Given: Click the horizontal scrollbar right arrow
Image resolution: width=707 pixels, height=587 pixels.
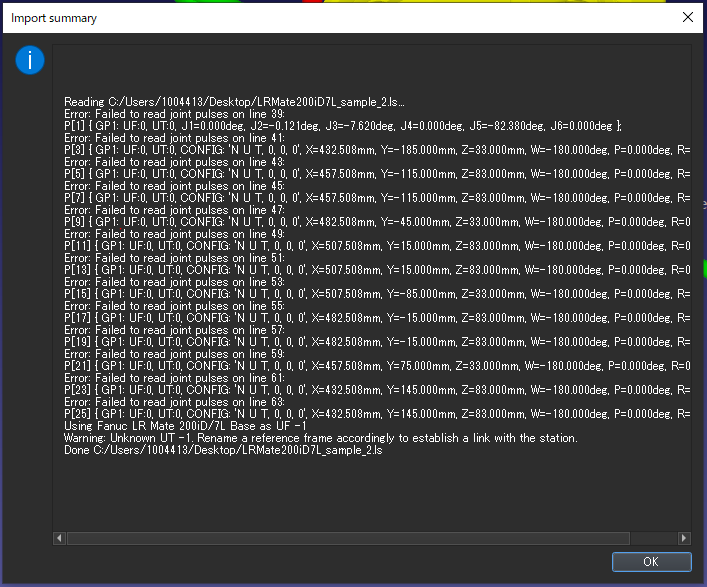Looking at the screenshot, I should tap(684, 538).
